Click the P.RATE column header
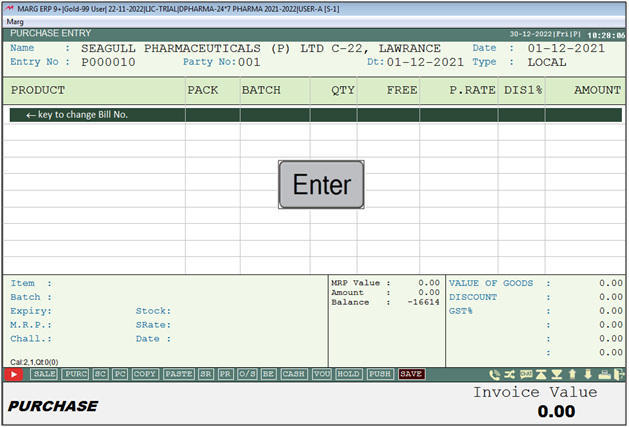The height and width of the screenshot is (427, 629). (x=472, y=90)
